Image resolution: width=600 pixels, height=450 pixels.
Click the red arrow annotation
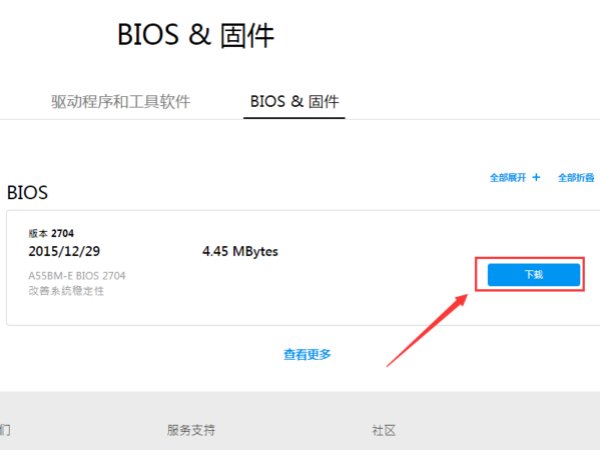(427, 329)
